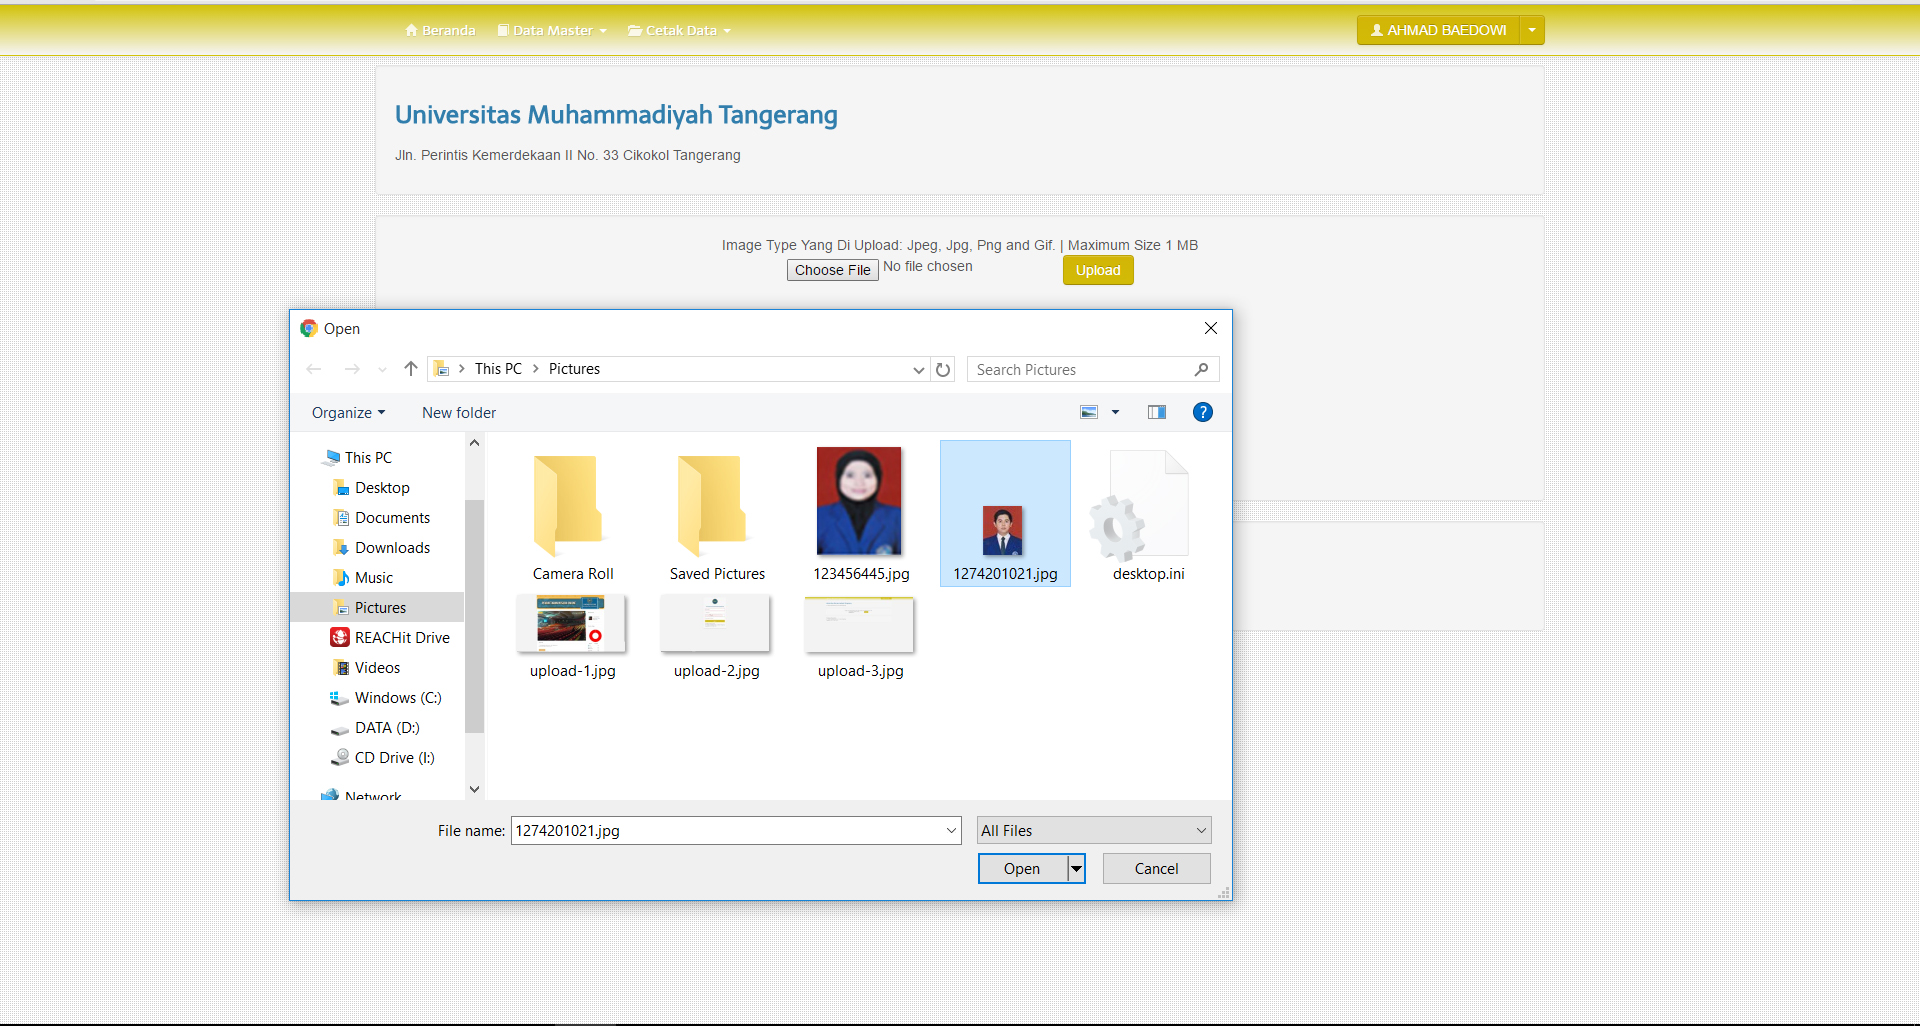Go up one folder level
The height and width of the screenshot is (1026, 1920).
411,369
